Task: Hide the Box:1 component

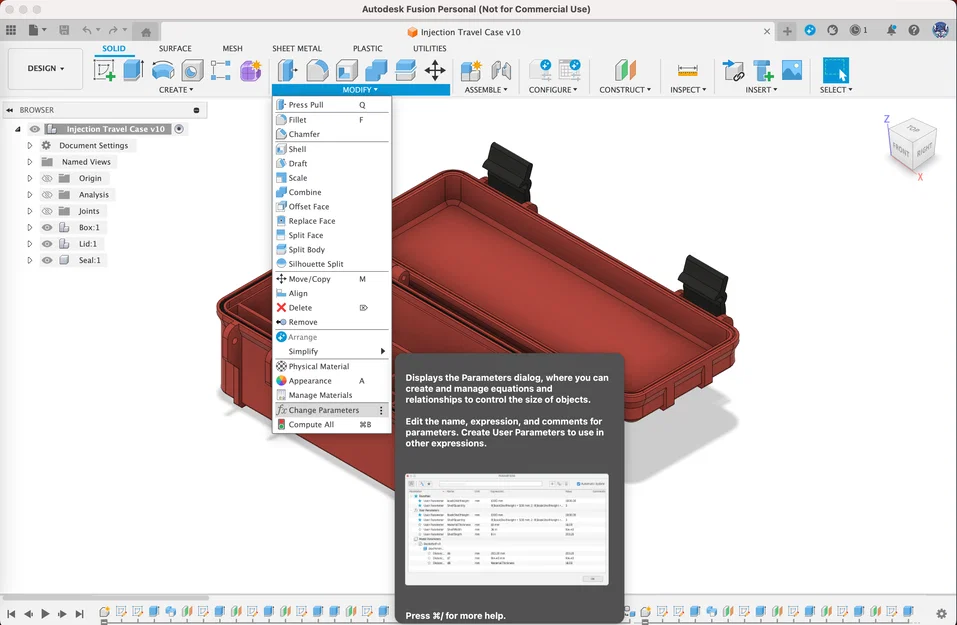Action: (x=47, y=227)
